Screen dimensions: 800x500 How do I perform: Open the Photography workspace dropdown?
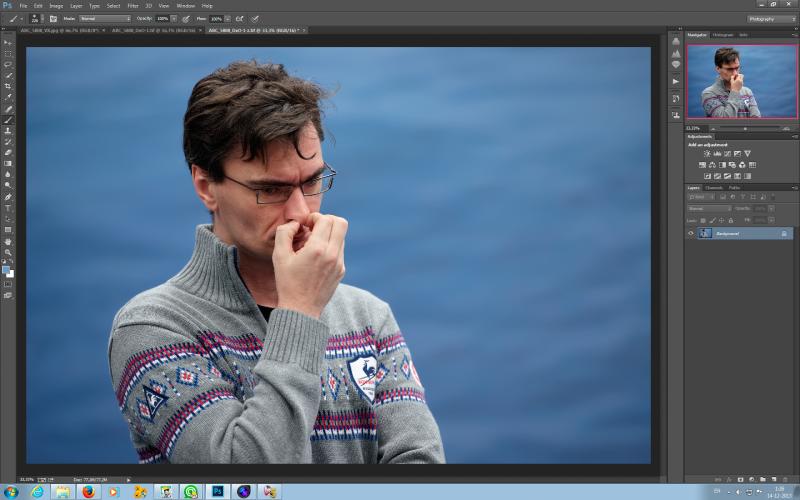click(771, 19)
